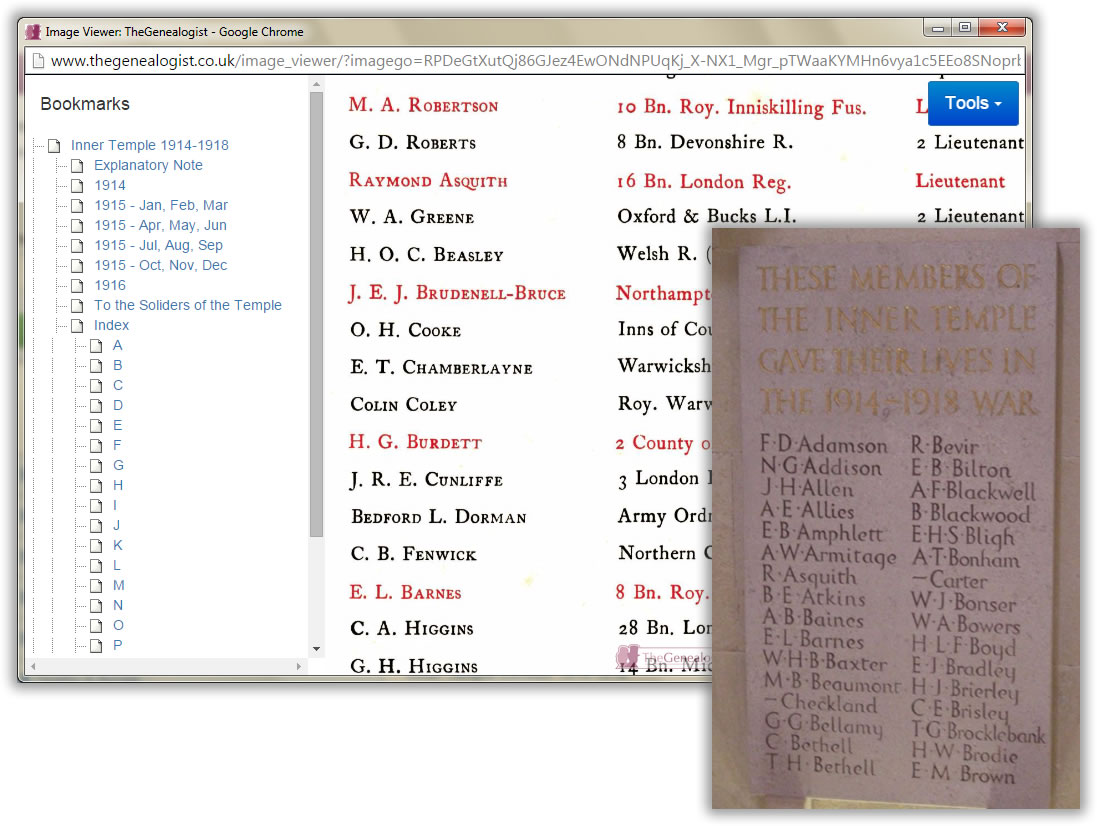Click page icon beside index letter M

pyautogui.click(x=96, y=585)
